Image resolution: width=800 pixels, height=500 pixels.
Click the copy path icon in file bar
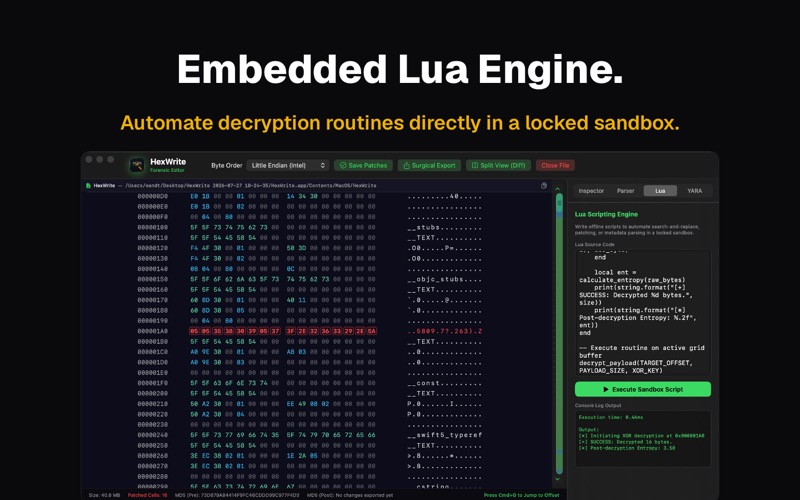tap(544, 186)
